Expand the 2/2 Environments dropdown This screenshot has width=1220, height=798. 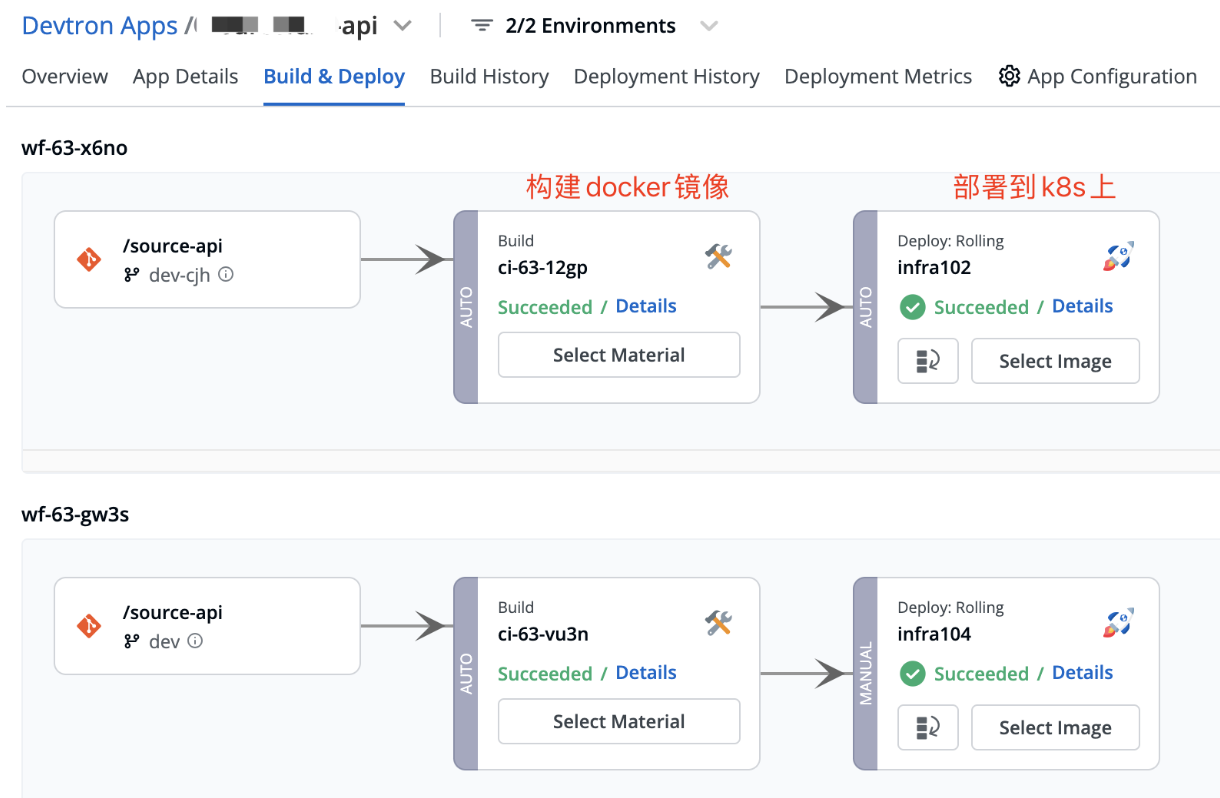(710, 25)
